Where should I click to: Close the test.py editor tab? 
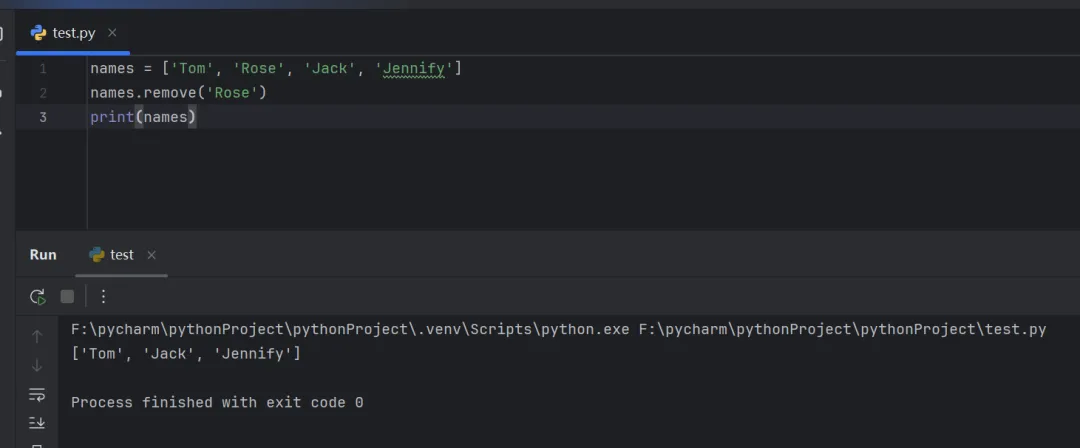pos(112,33)
